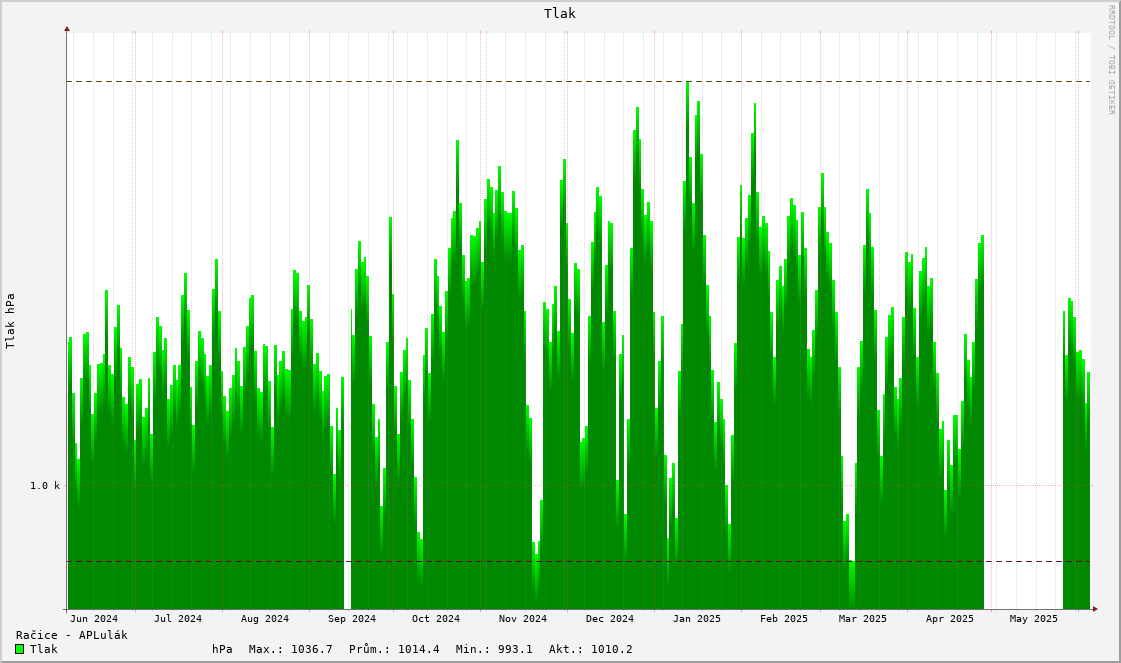Click the chart title 'Tlak'
1121x663 pixels.
click(x=560, y=14)
